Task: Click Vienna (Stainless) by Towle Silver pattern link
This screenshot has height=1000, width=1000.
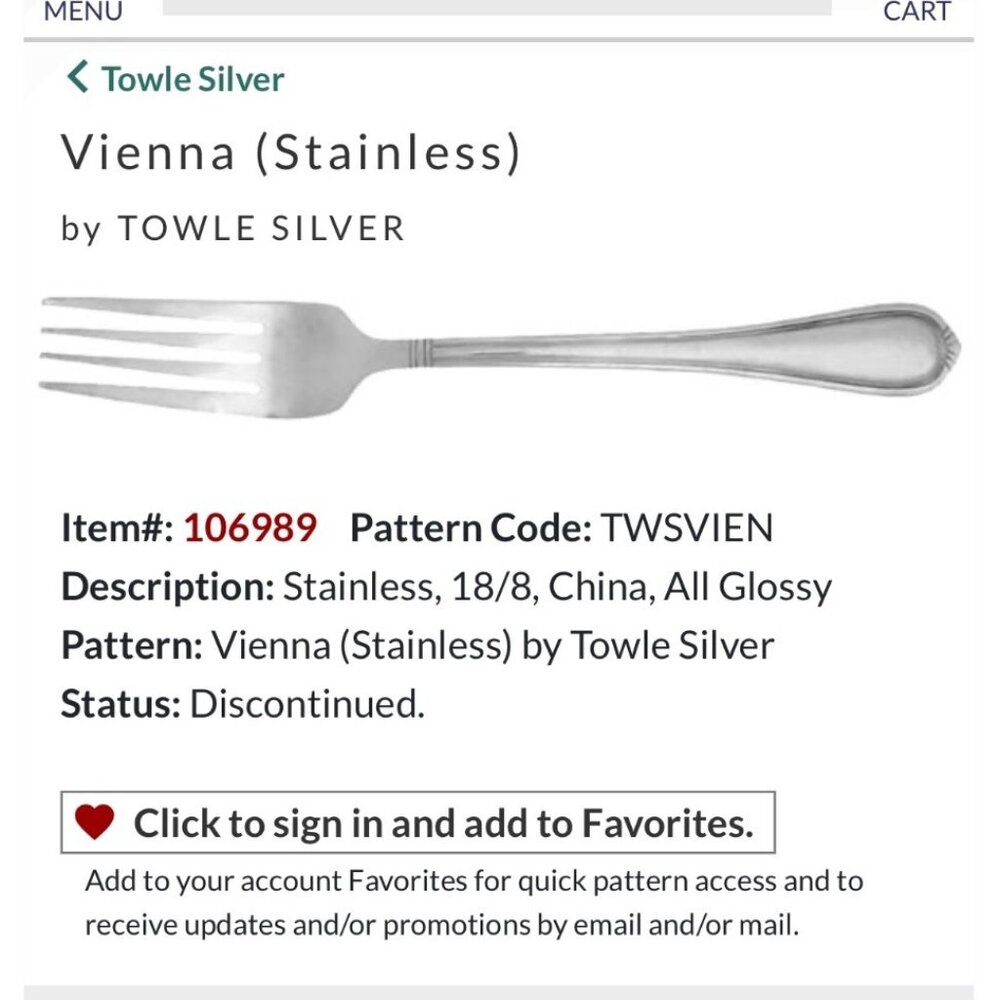Action: [x=492, y=643]
